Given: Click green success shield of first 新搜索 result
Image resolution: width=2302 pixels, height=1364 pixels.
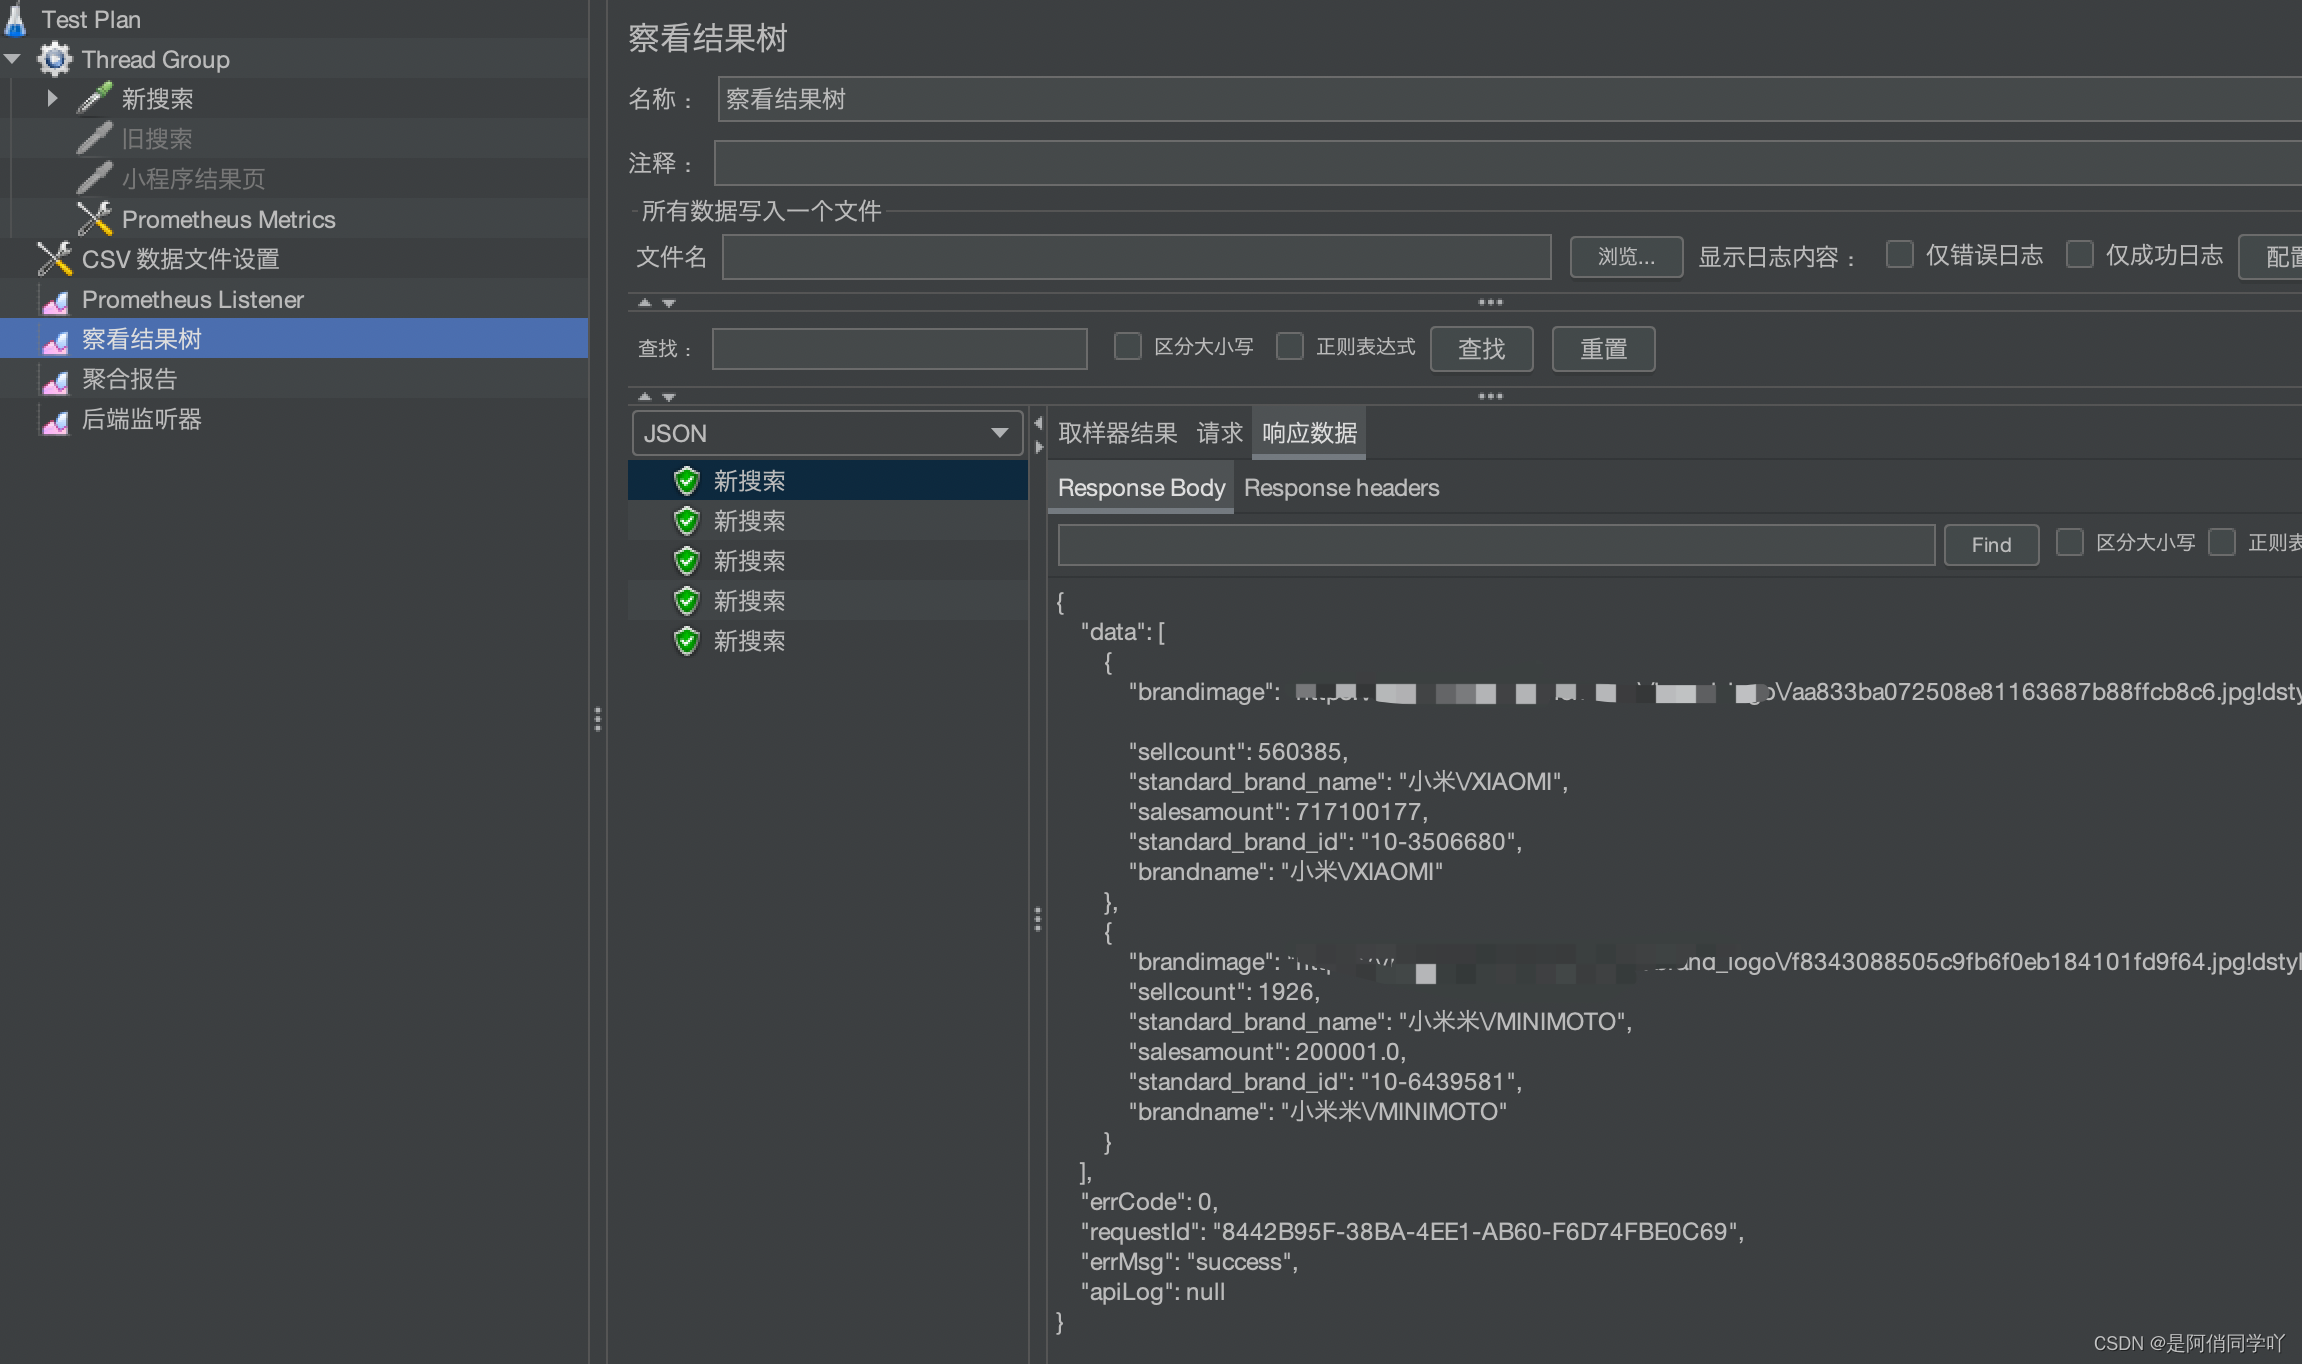Looking at the screenshot, I should click(x=687, y=481).
